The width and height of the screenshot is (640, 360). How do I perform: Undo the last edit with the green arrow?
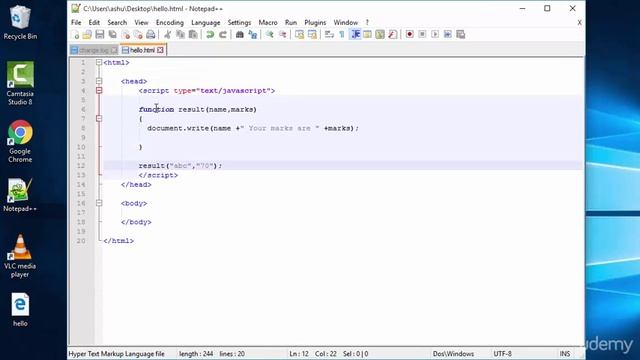click(x=210, y=35)
